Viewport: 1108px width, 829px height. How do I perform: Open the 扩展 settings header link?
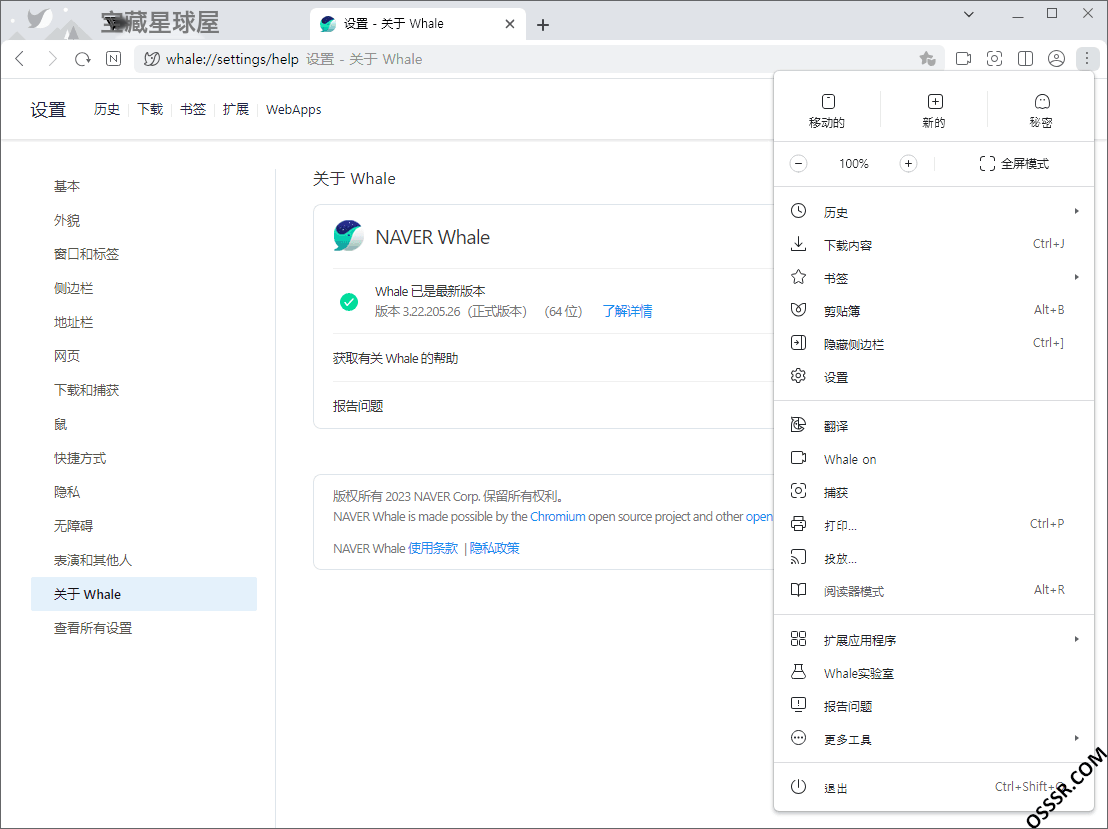coord(236,110)
